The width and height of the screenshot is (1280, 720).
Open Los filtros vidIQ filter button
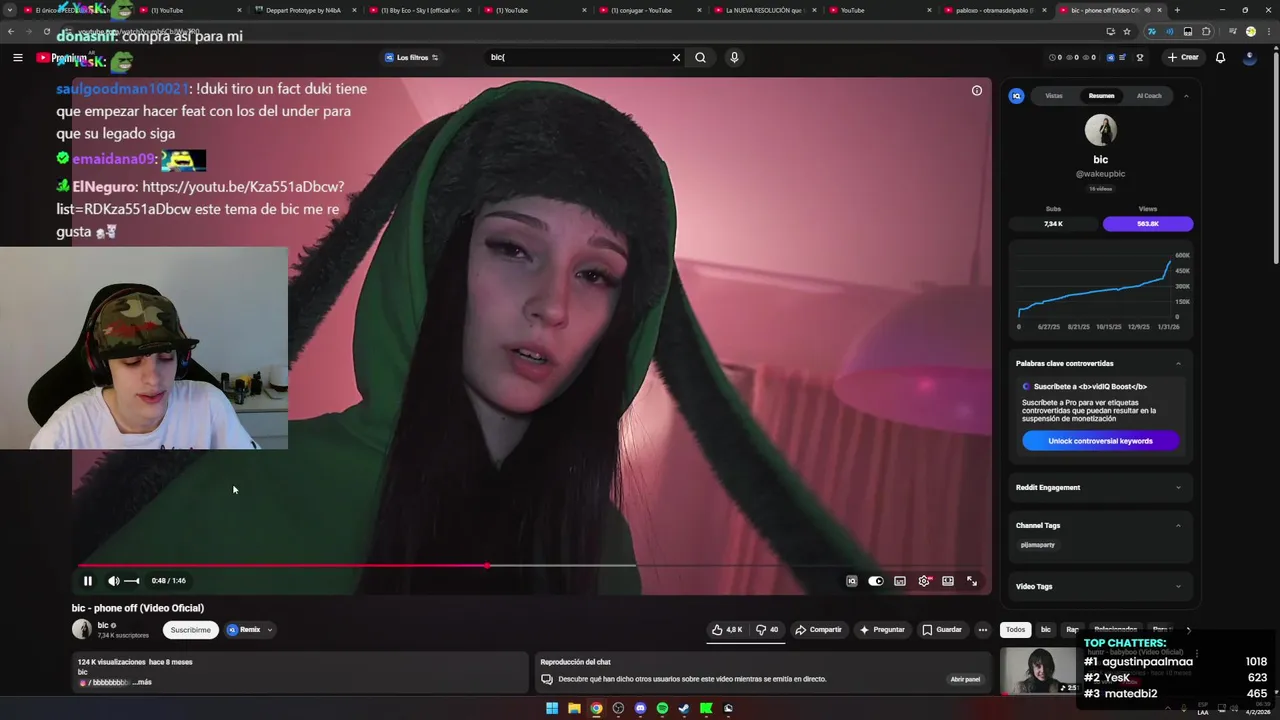pyautogui.click(x=411, y=57)
